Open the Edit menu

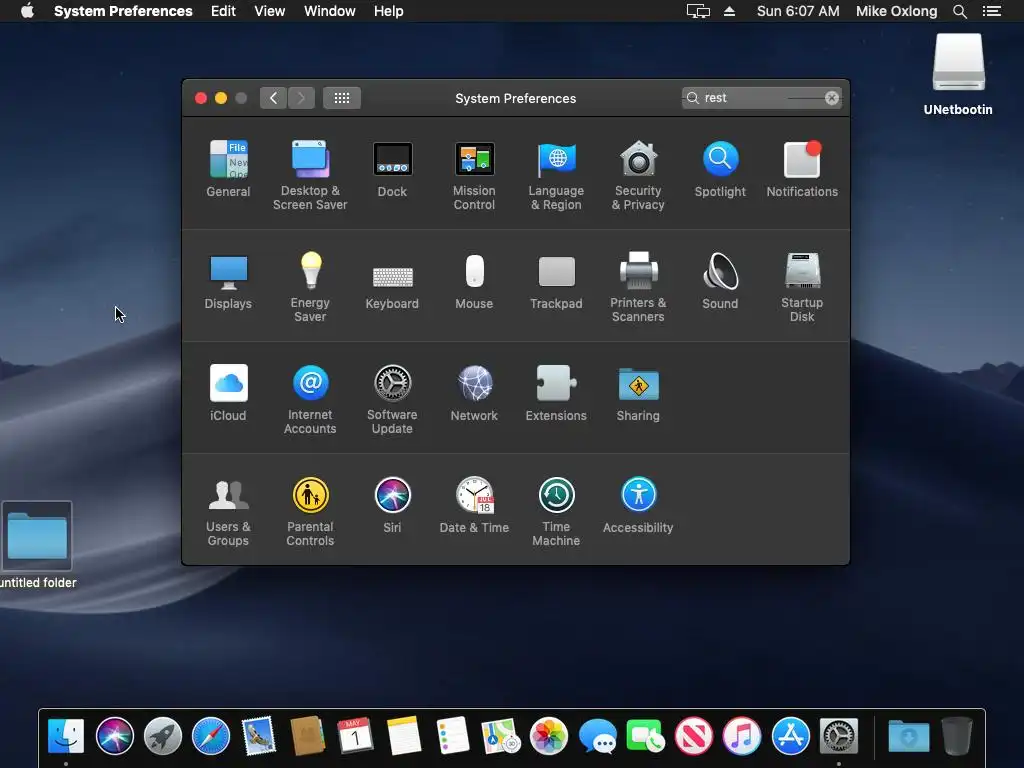[x=223, y=11]
